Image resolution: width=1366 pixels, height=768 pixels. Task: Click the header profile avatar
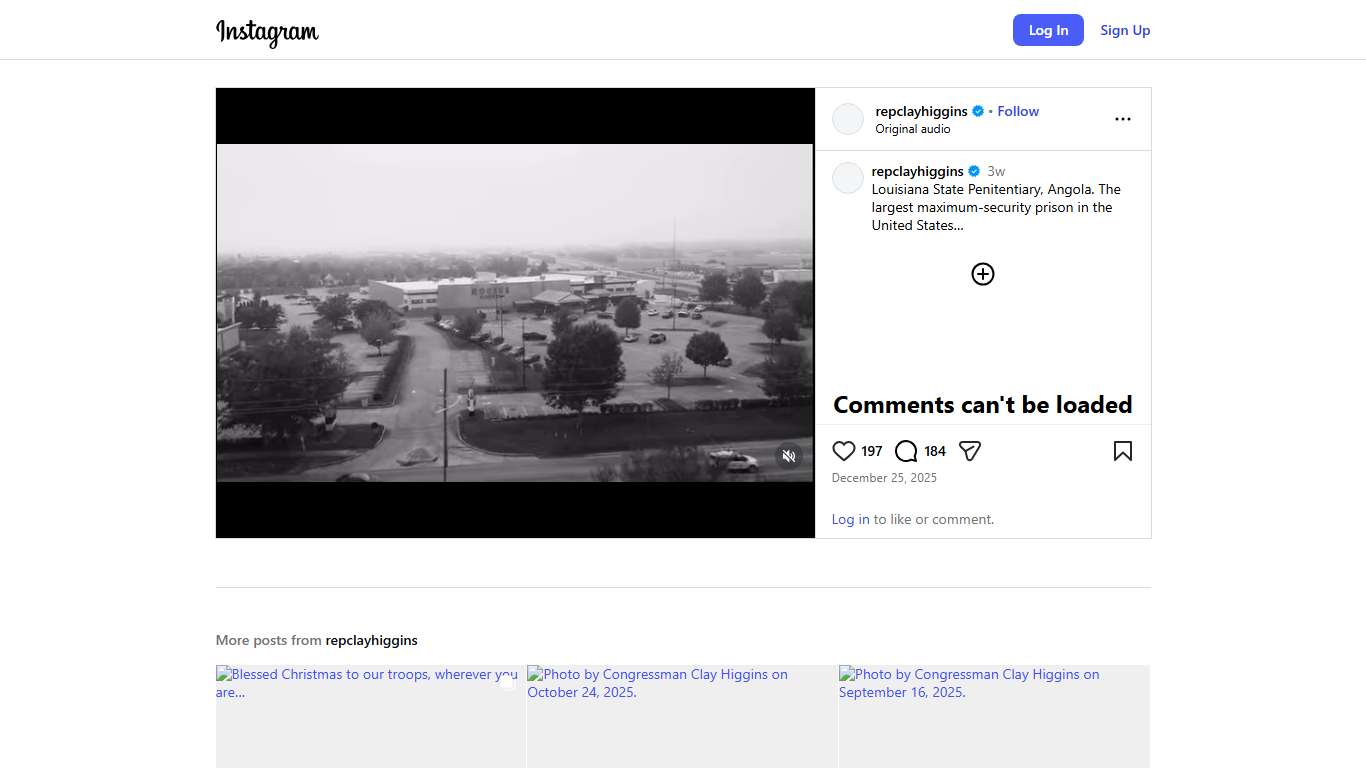847,119
